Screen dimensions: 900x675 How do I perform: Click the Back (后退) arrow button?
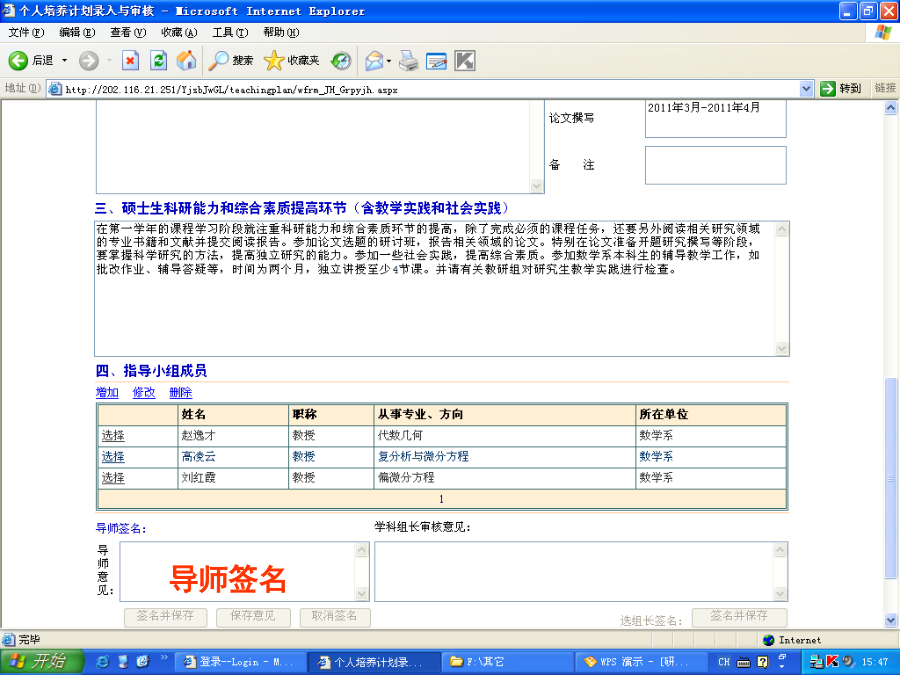point(31,61)
